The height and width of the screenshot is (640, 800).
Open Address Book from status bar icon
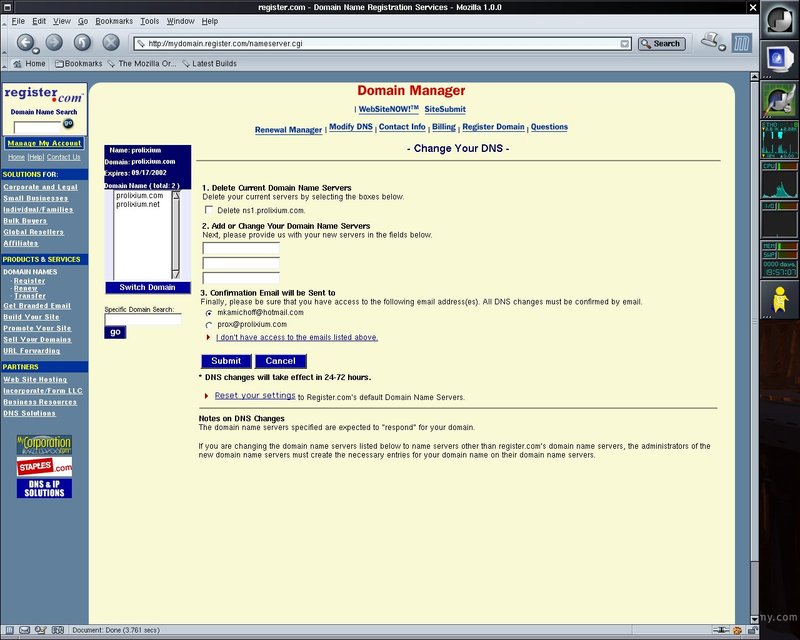(x=58, y=630)
